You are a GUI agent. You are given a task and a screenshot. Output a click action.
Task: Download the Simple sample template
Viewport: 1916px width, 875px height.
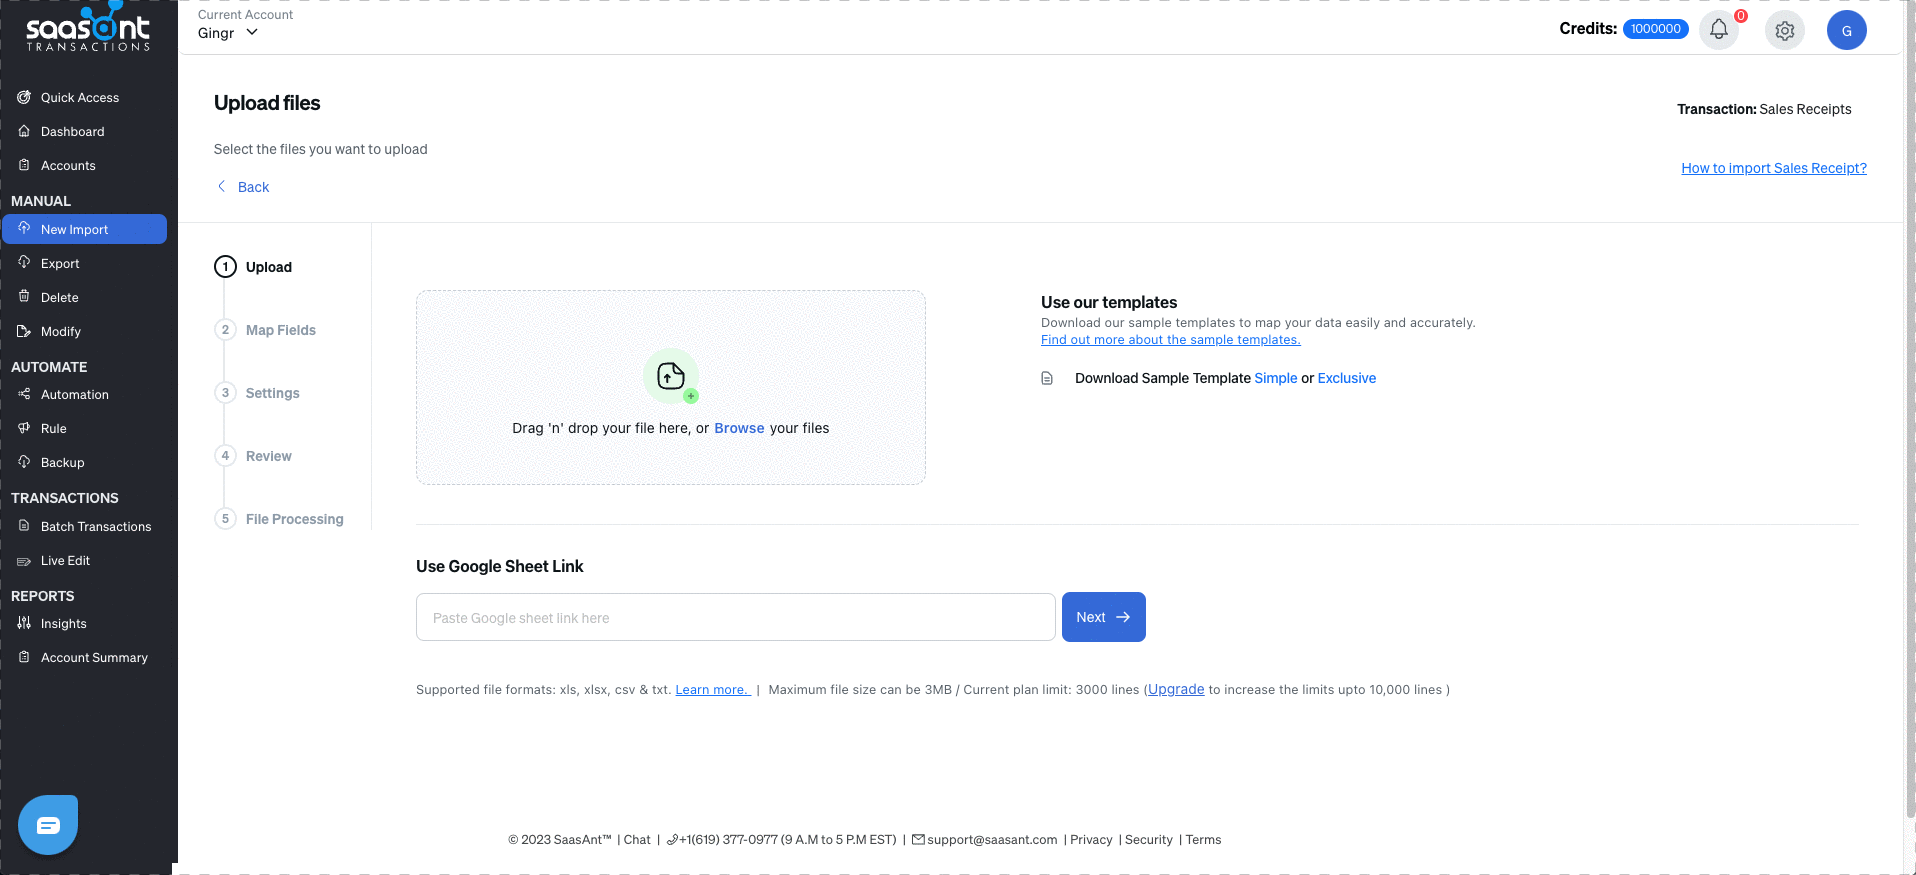(1276, 378)
